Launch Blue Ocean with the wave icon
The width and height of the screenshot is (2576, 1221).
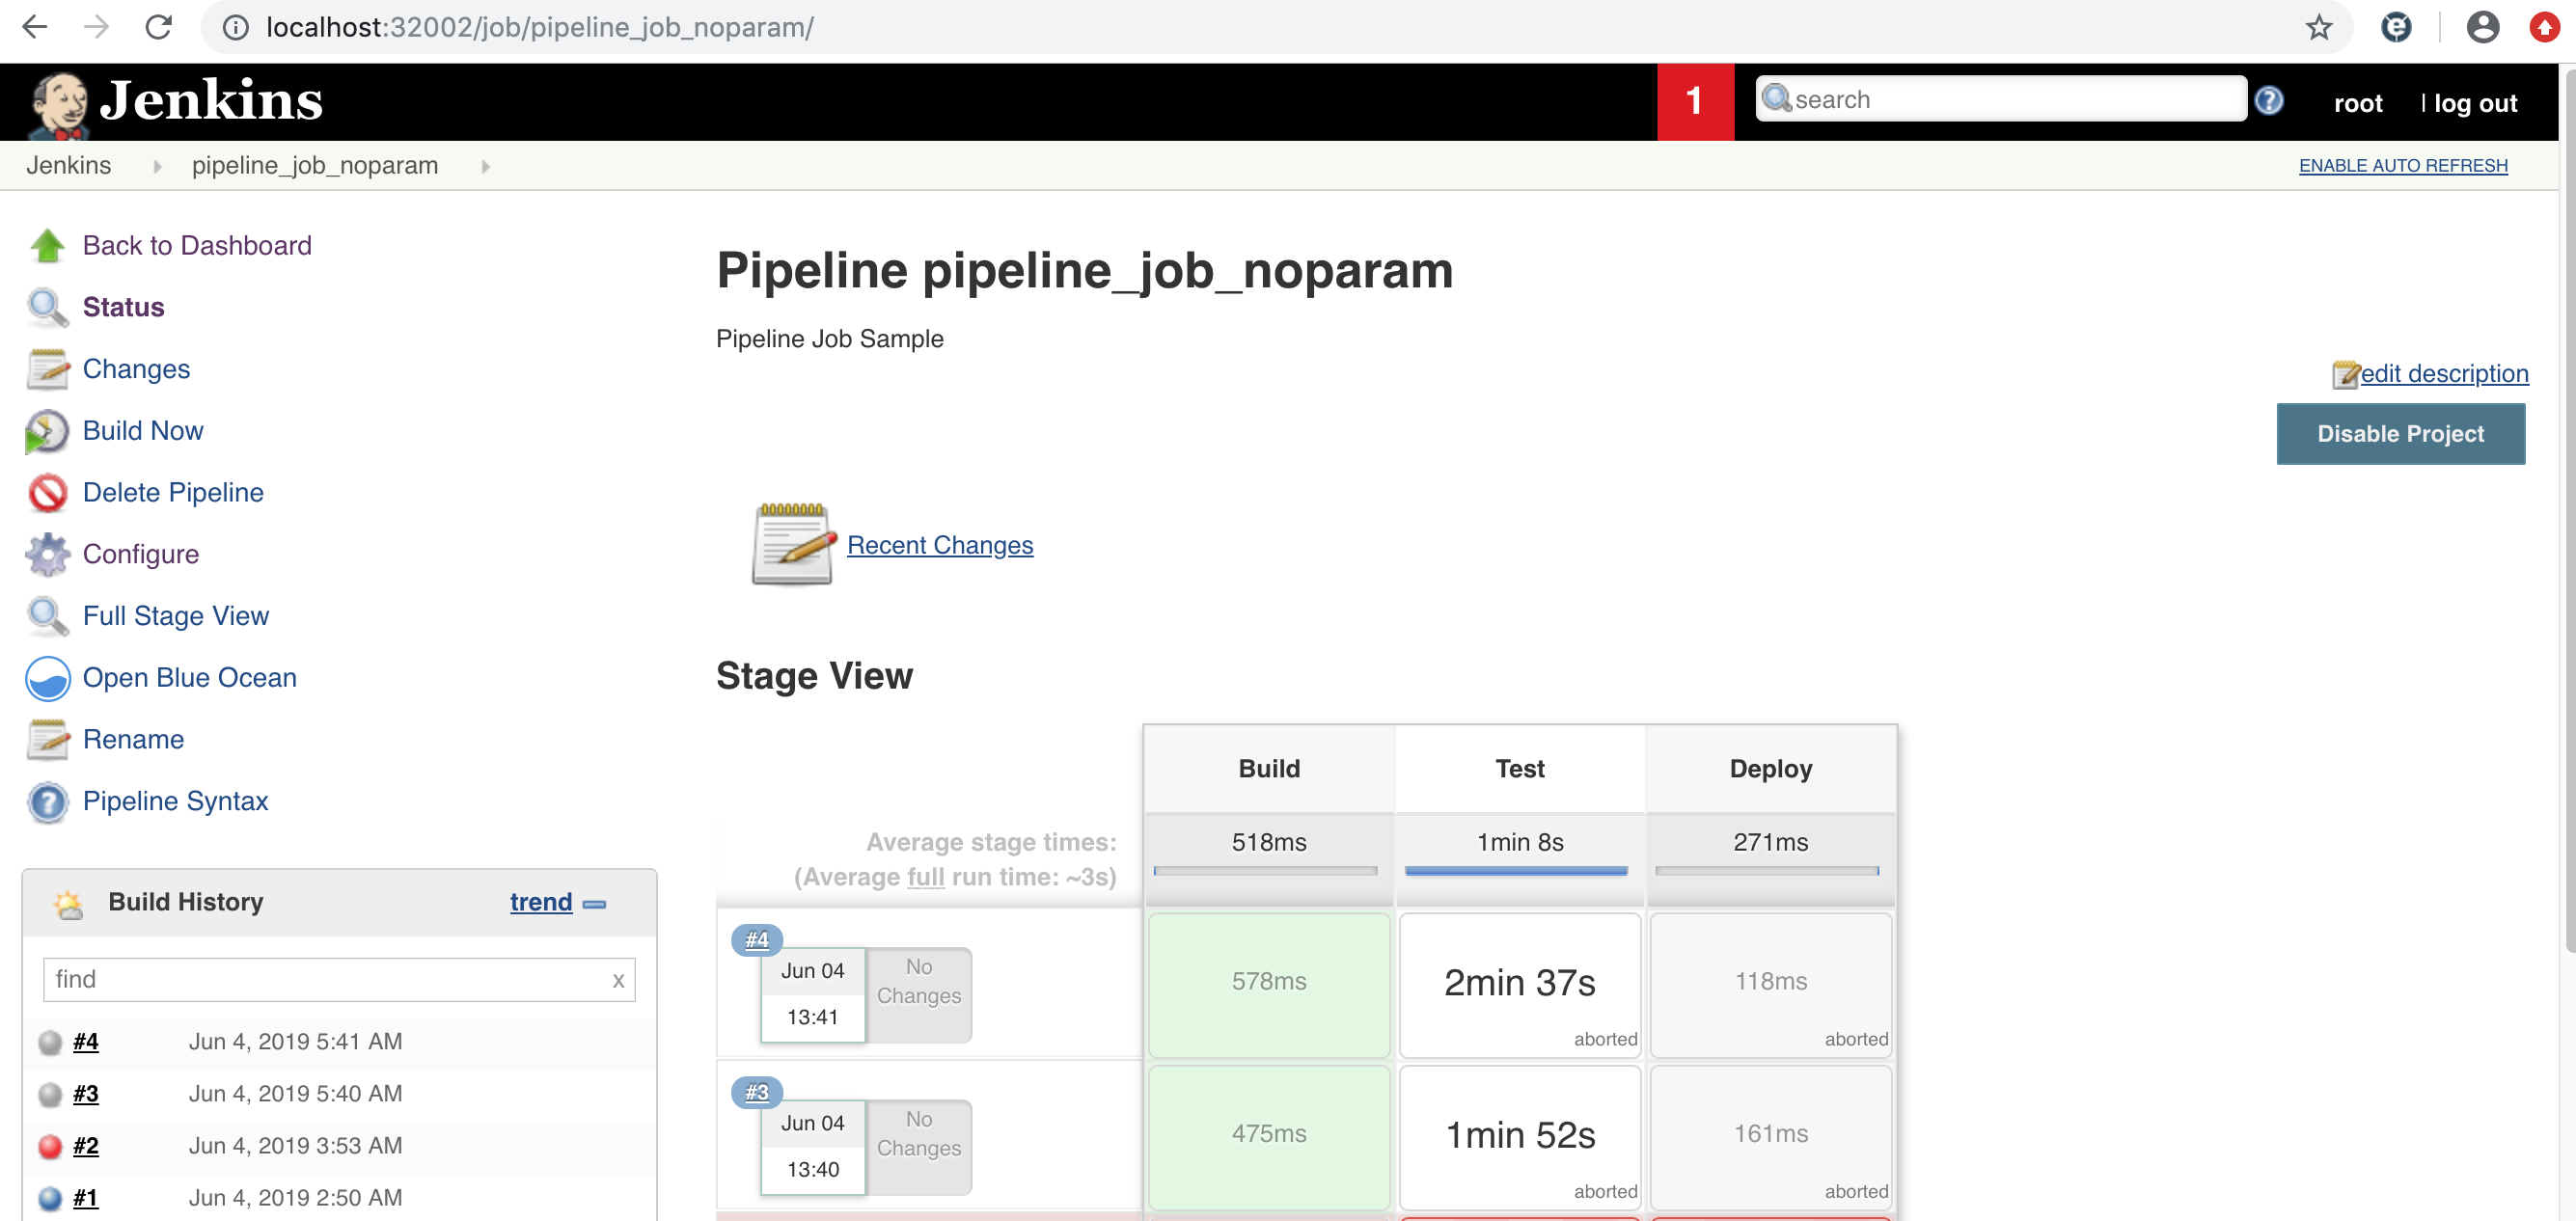click(46, 678)
